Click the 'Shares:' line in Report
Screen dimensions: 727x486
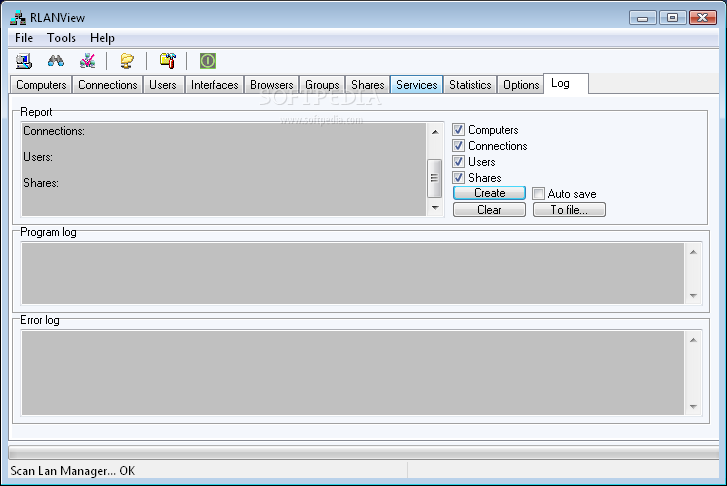click(x=41, y=183)
